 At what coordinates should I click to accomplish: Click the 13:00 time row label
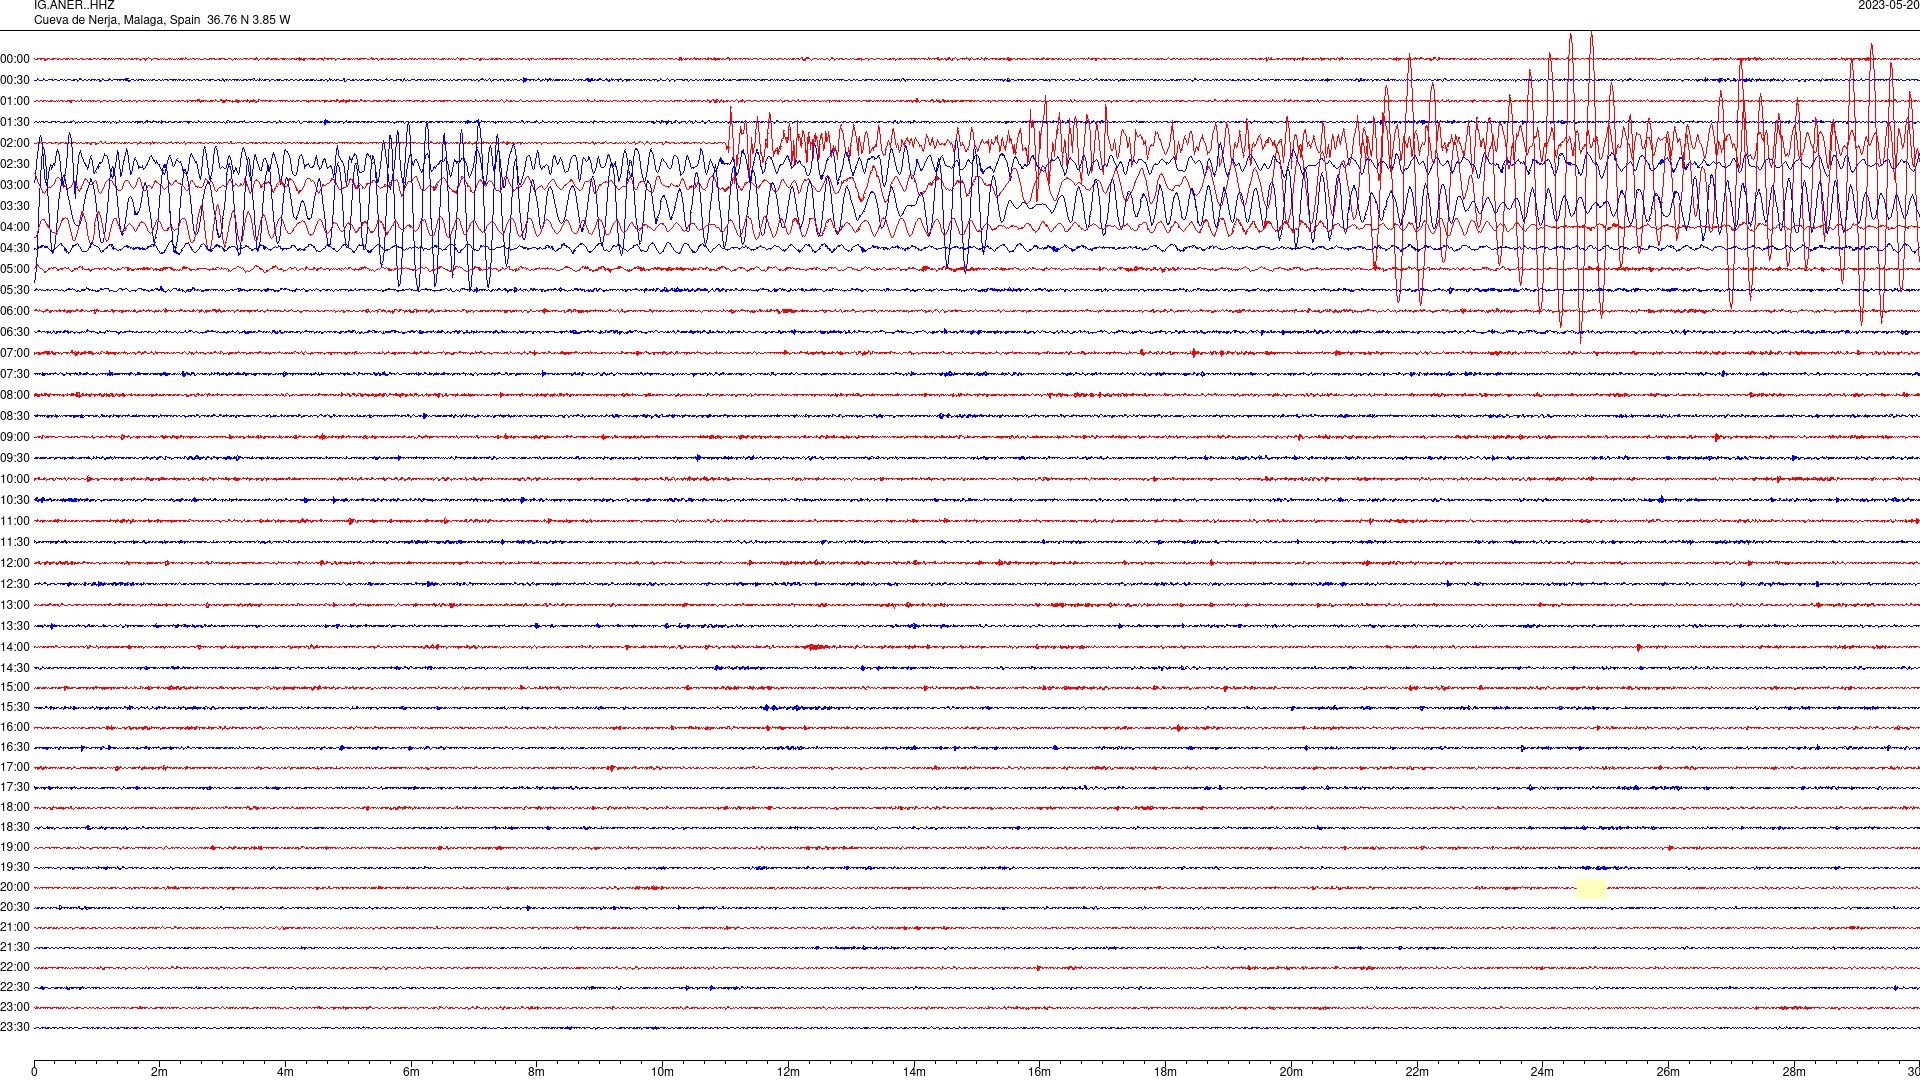pyautogui.click(x=15, y=605)
